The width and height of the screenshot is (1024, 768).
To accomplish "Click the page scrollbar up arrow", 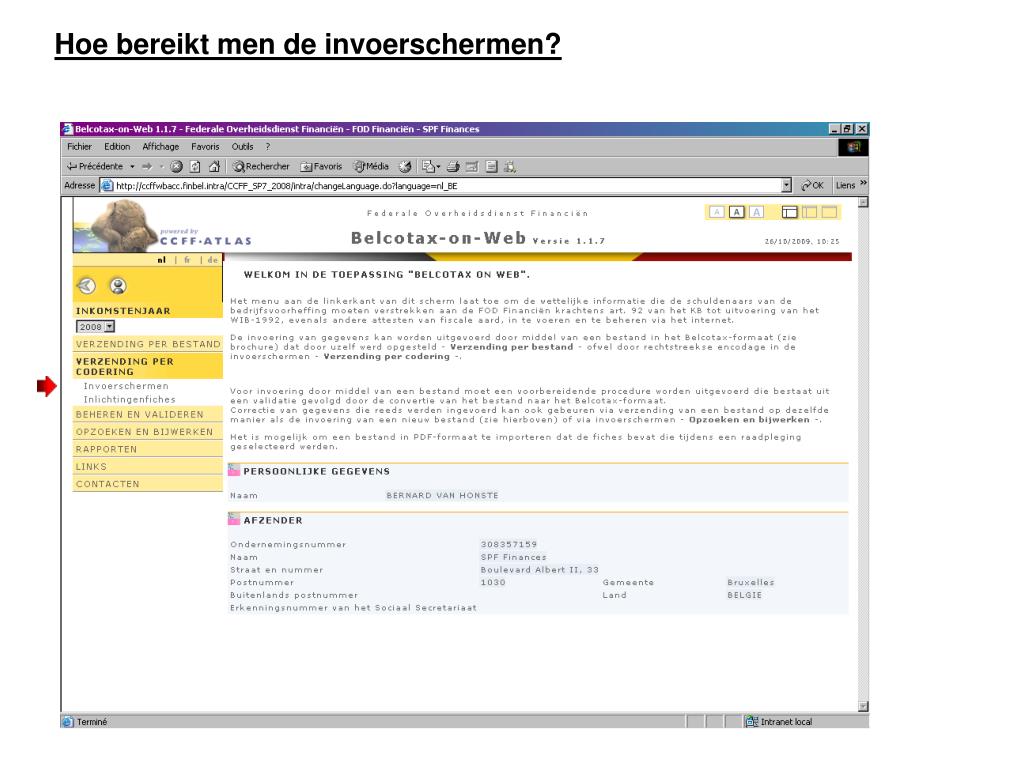I will [x=863, y=202].
